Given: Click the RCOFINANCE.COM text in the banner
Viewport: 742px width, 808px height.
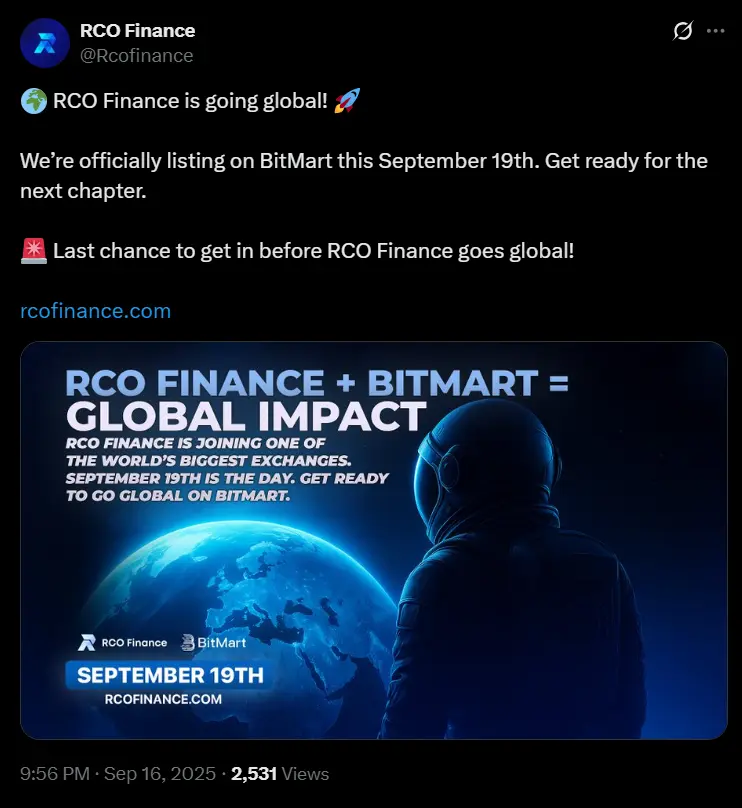Looking at the screenshot, I should (x=163, y=699).
